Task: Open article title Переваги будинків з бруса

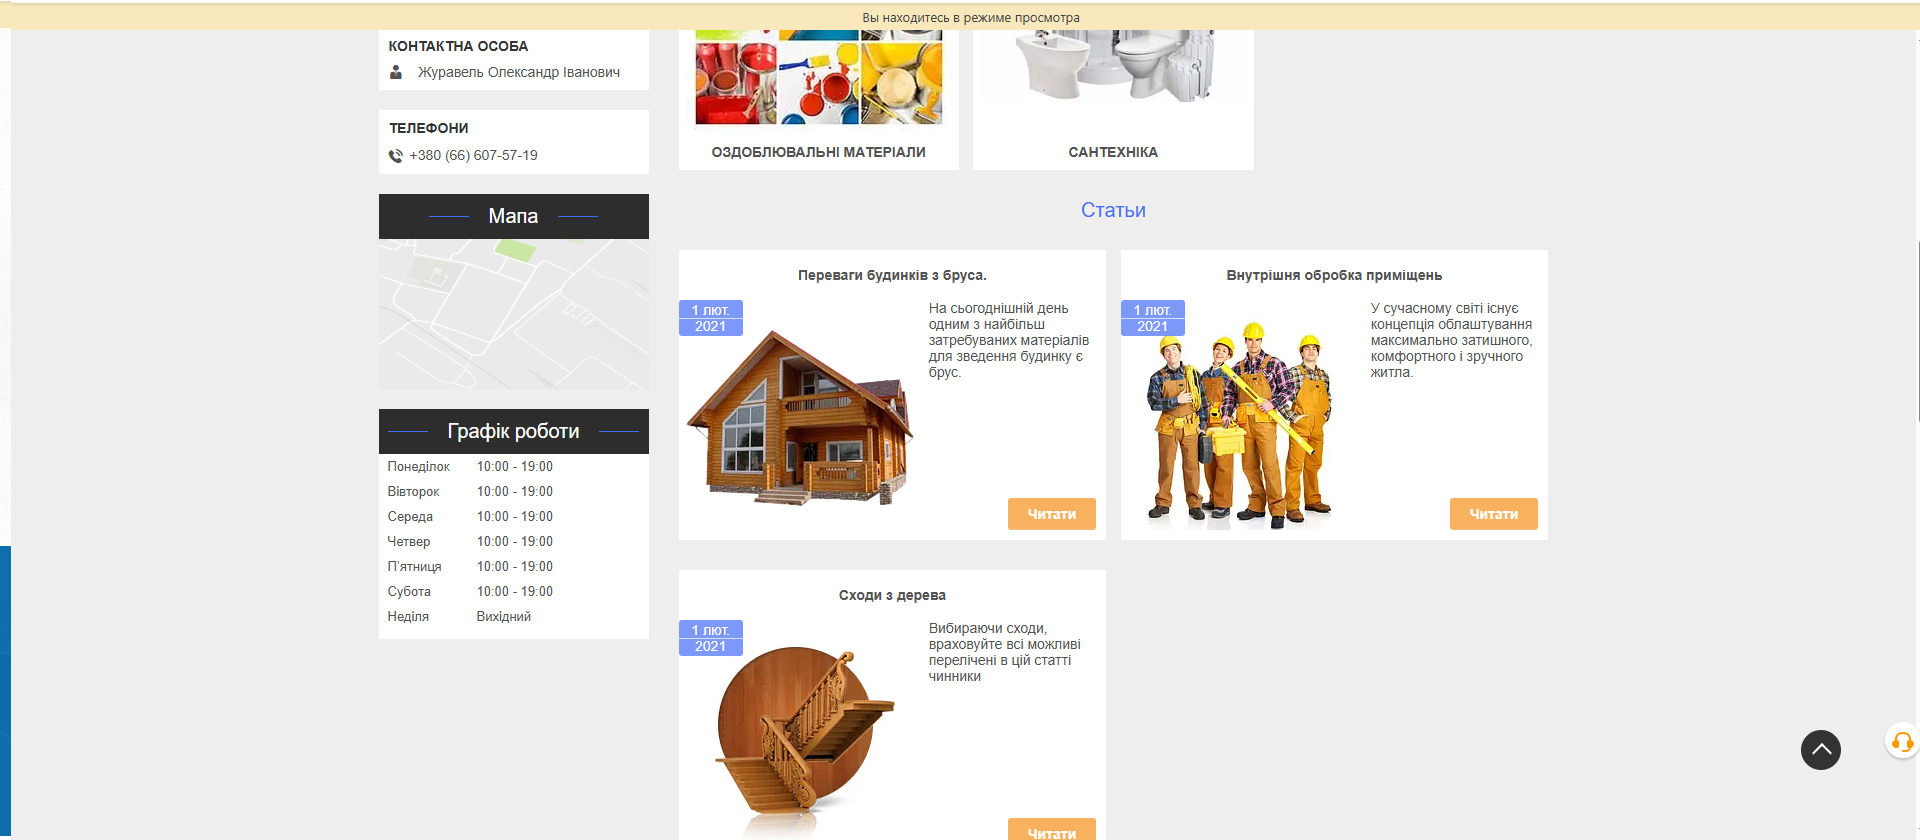Action: pyautogui.click(x=891, y=275)
